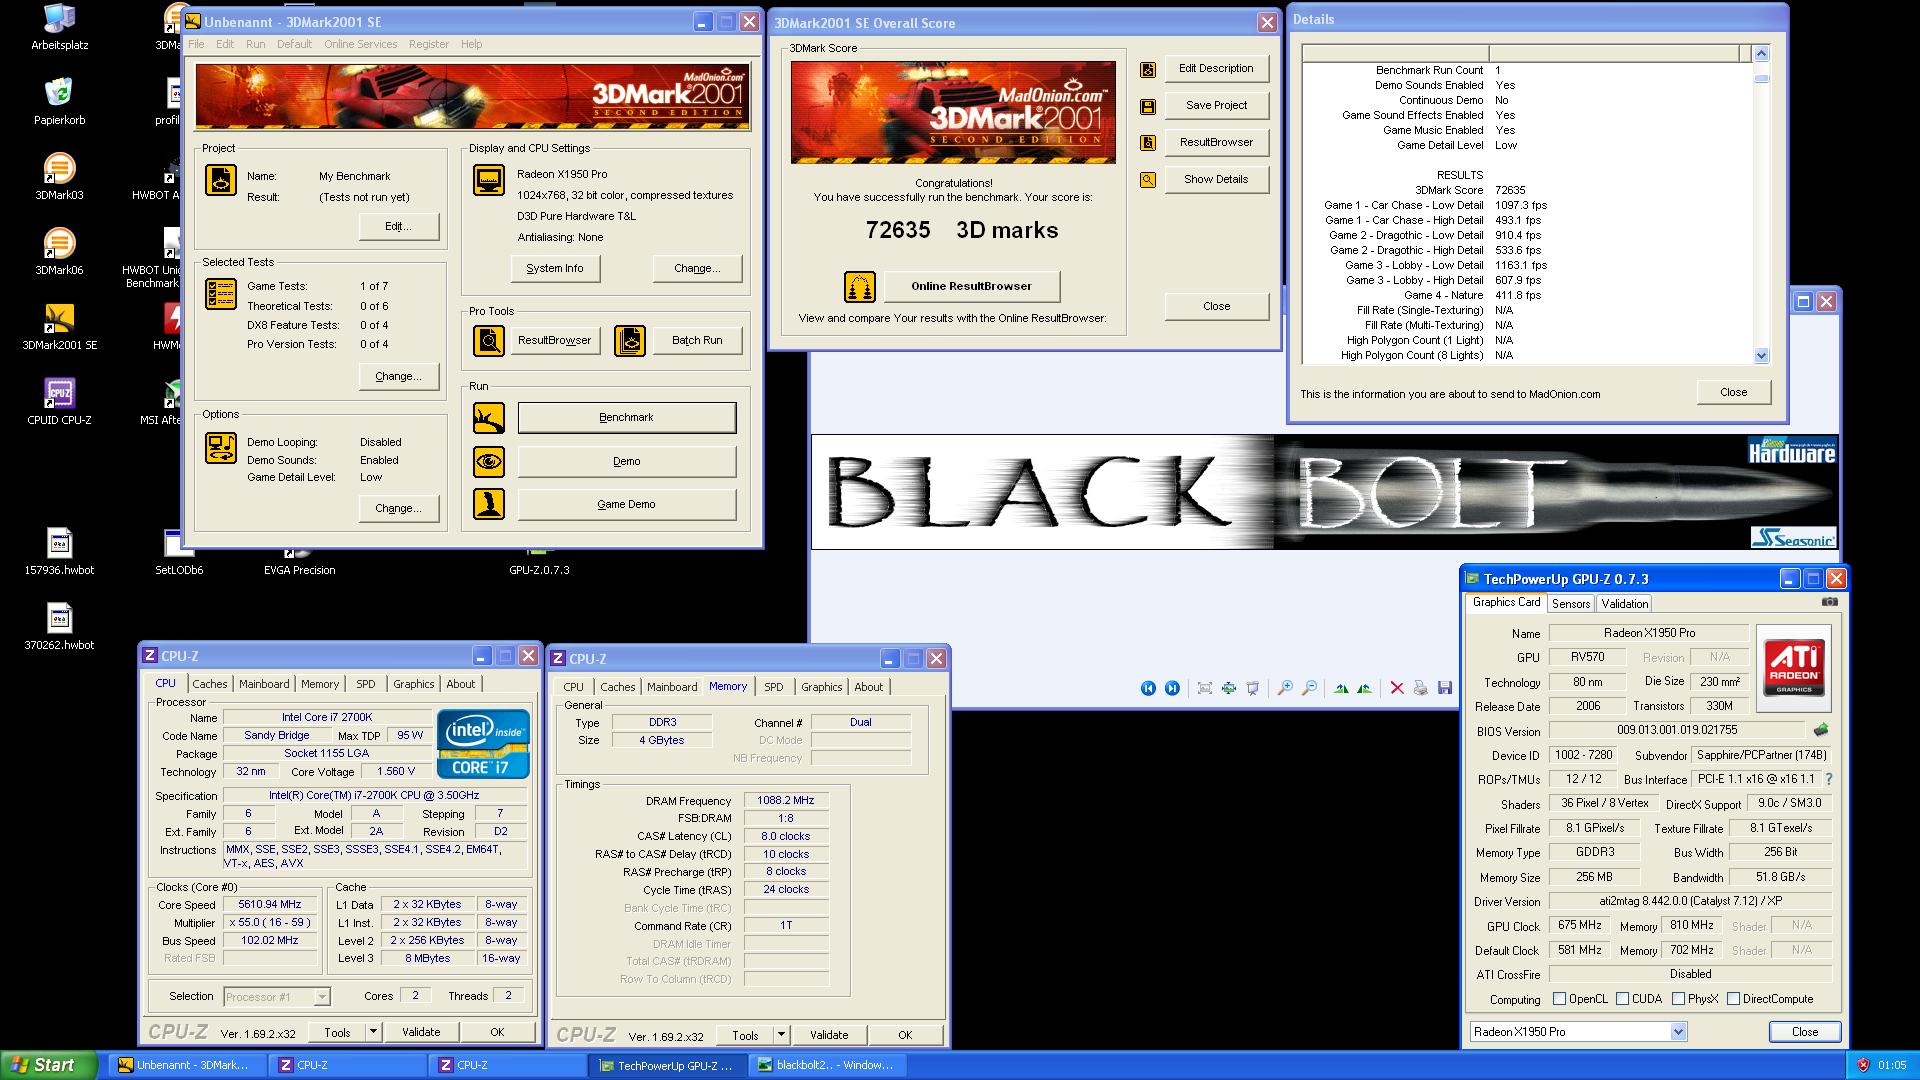Click the Save Project floppy icon
The image size is (1920, 1080).
pos(1148,106)
